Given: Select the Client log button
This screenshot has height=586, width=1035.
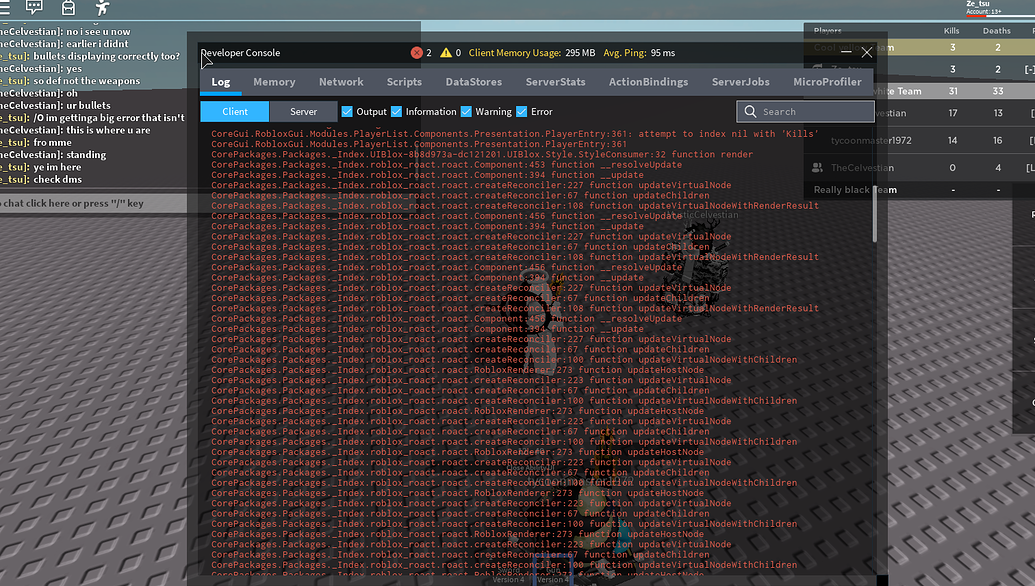Looking at the screenshot, I should [235, 112].
